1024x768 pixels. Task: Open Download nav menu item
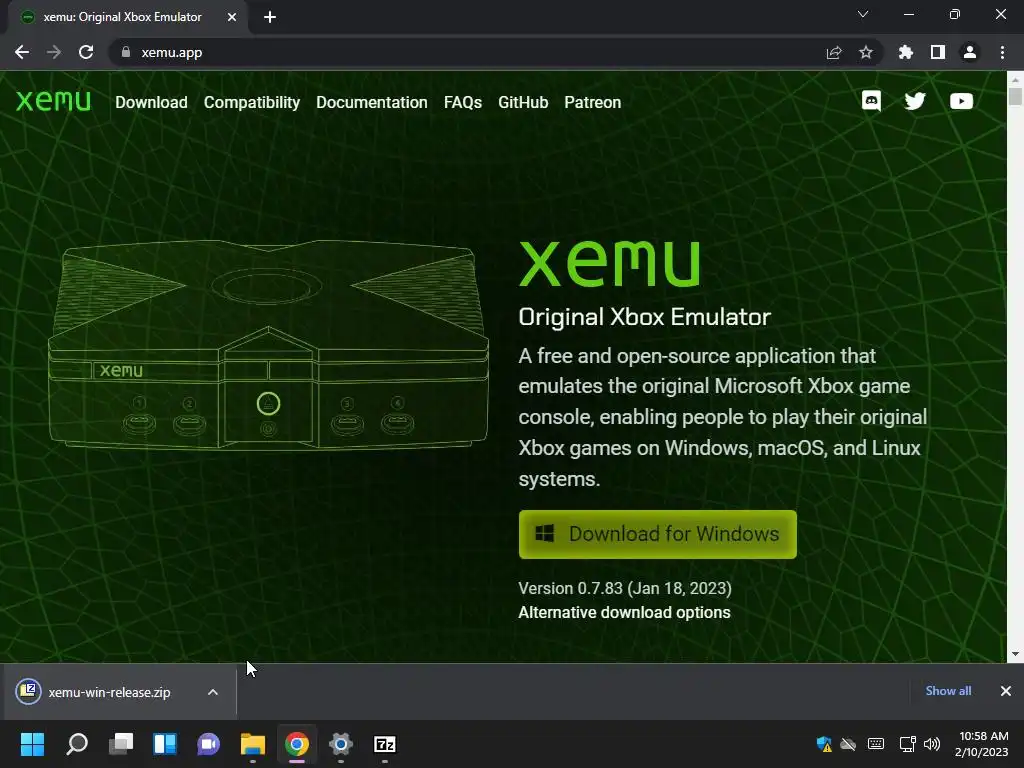point(152,103)
